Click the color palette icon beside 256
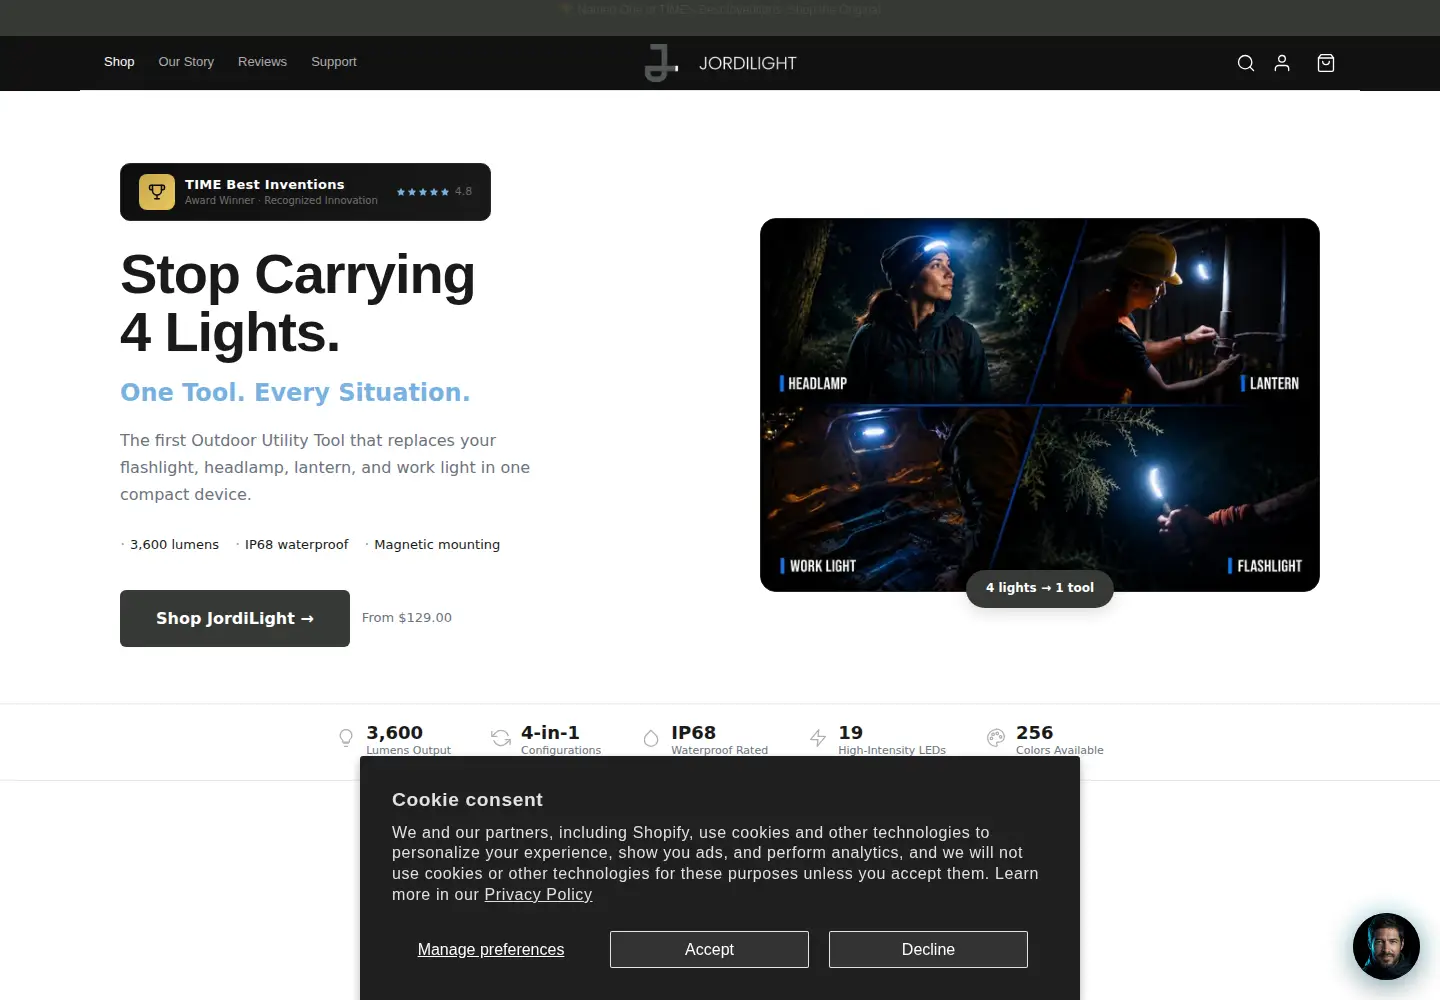Image resolution: width=1440 pixels, height=1000 pixels. click(996, 738)
